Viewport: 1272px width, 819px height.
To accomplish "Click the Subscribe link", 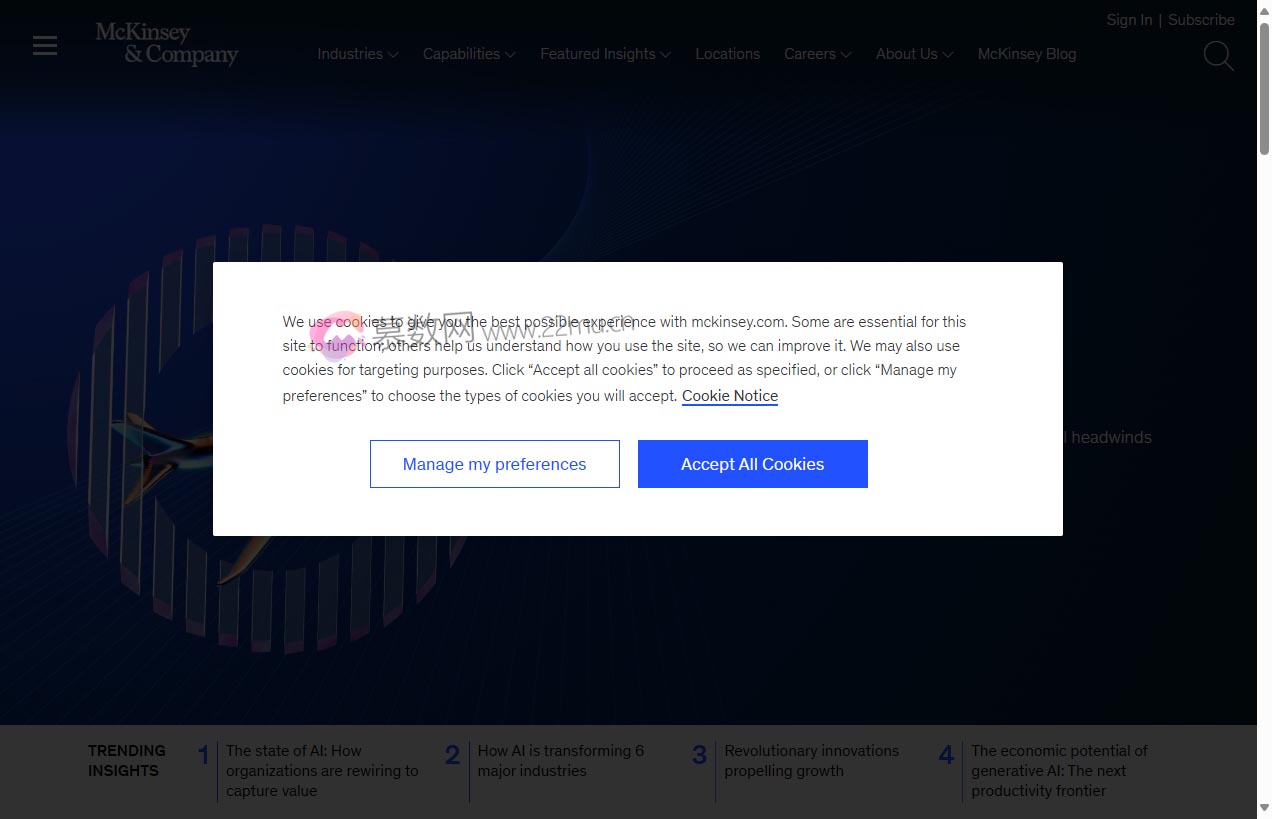I will click(1200, 20).
